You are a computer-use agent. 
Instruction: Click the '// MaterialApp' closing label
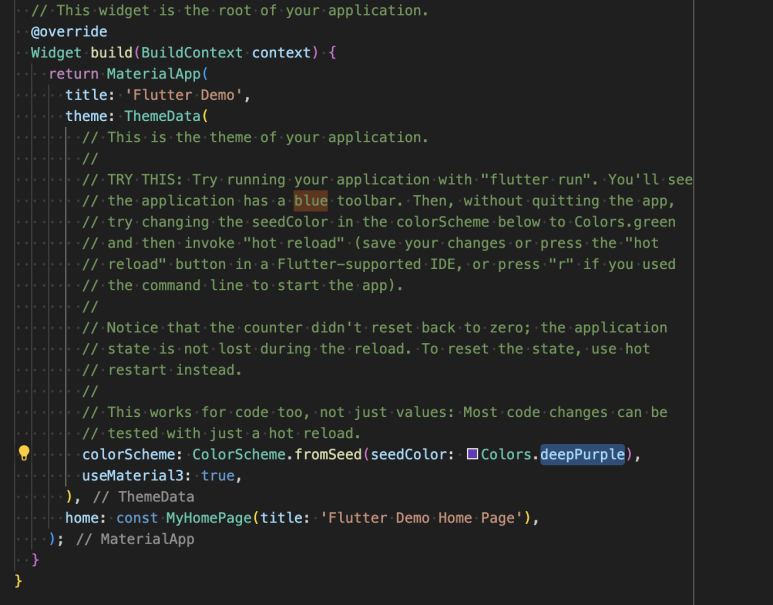[135, 539]
